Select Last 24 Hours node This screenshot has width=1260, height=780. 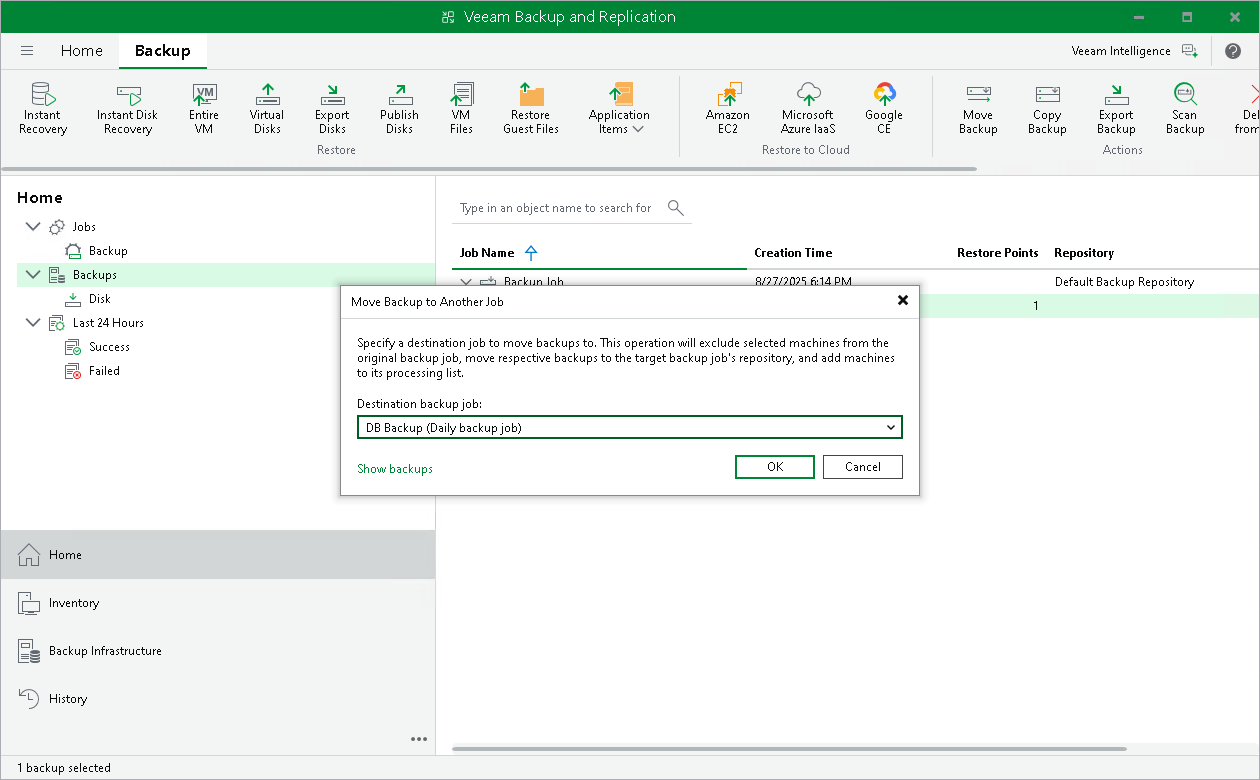tap(108, 323)
